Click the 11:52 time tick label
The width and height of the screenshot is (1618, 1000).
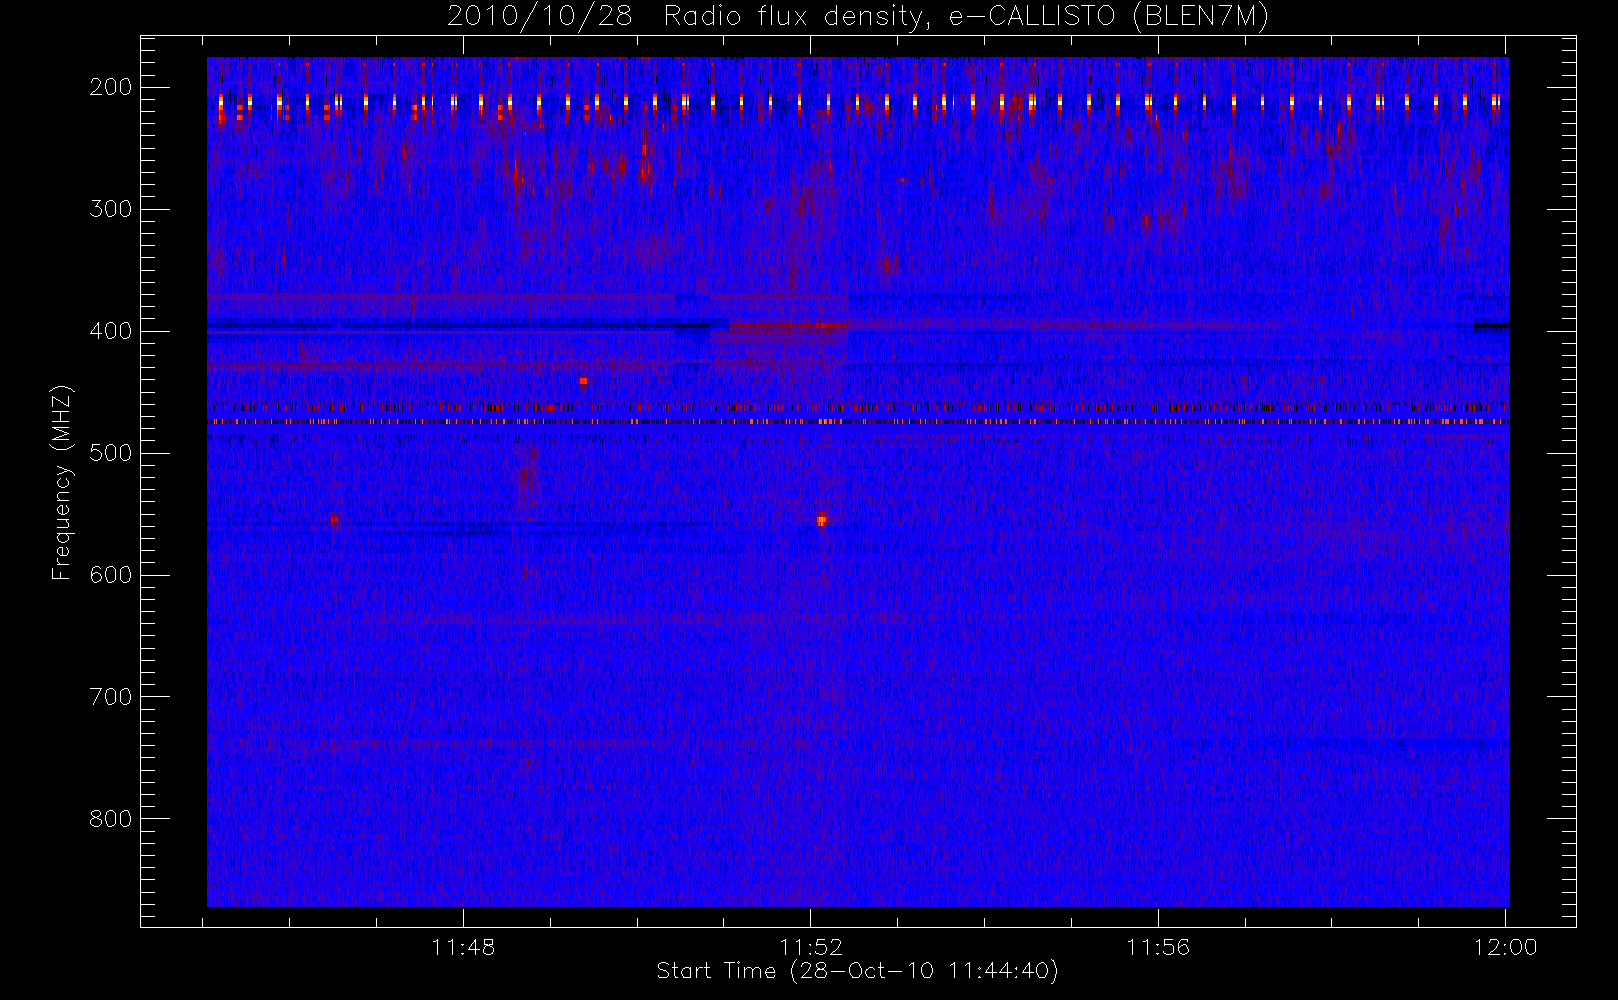coord(811,947)
